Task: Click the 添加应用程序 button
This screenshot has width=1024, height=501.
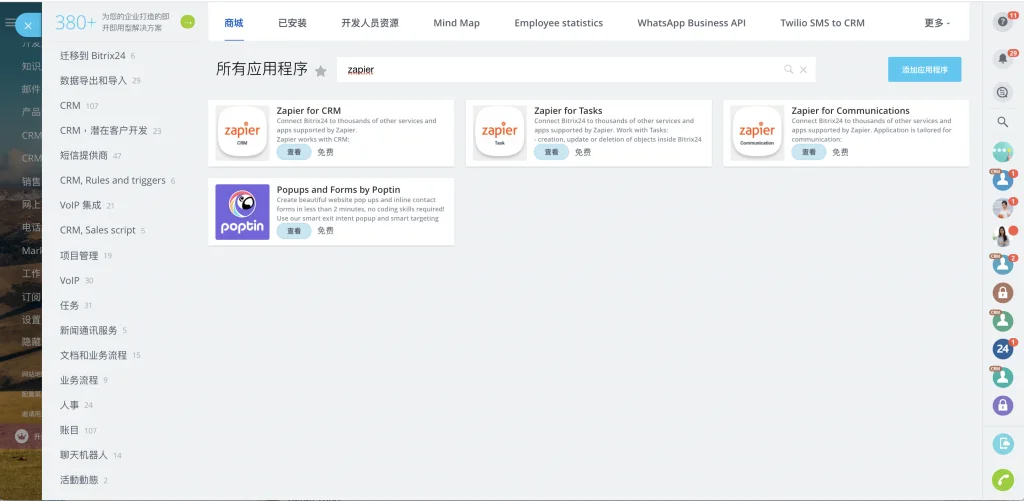Action: (x=924, y=69)
